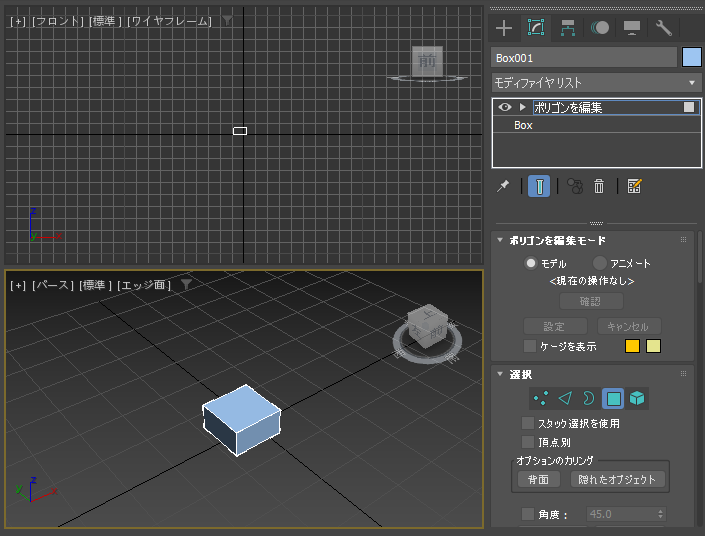Click the ViewCube in perspective viewport

[428, 326]
